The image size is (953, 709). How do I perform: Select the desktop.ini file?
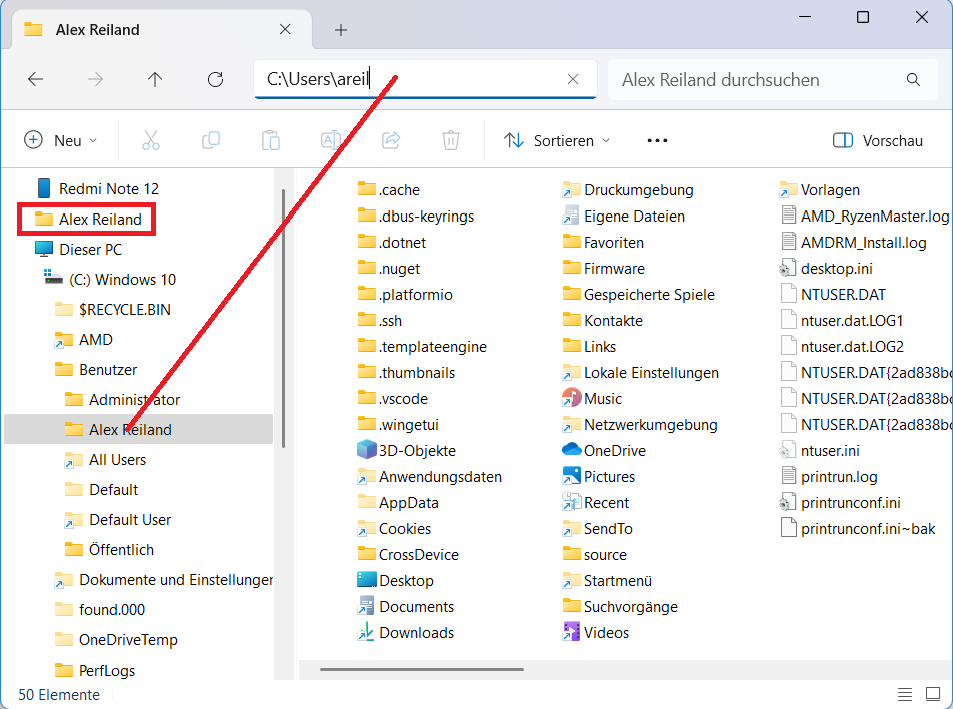[x=827, y=269]
